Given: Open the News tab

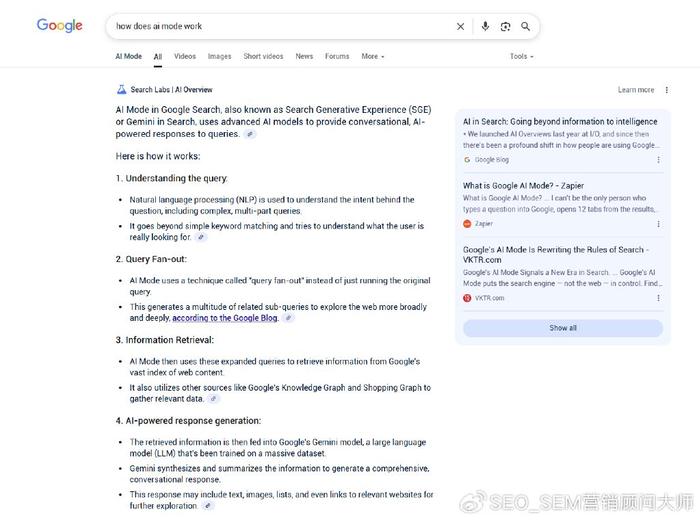Looking at the screenshot, I should pos(304,56).
